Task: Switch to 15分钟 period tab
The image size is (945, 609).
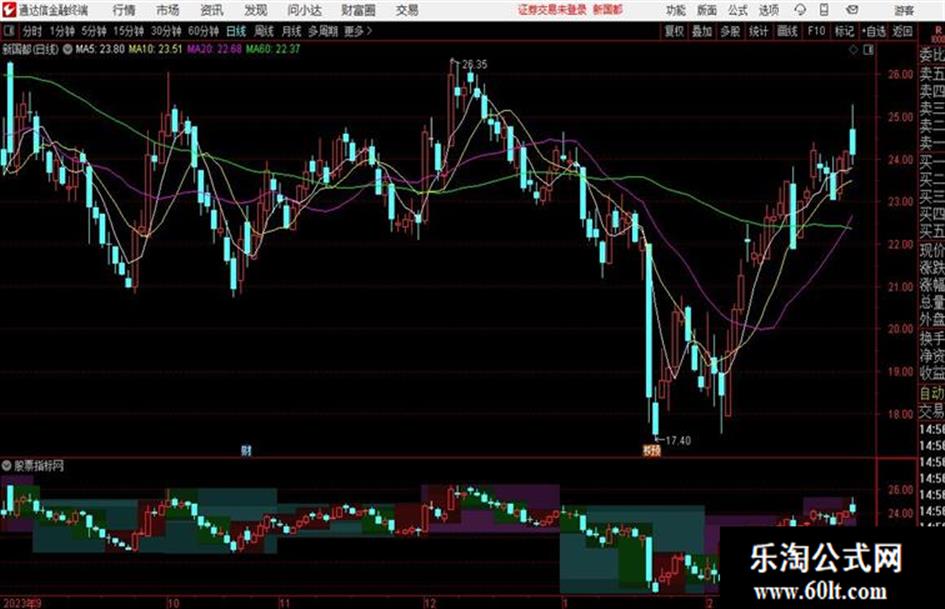Action: (x=128, y=31)
